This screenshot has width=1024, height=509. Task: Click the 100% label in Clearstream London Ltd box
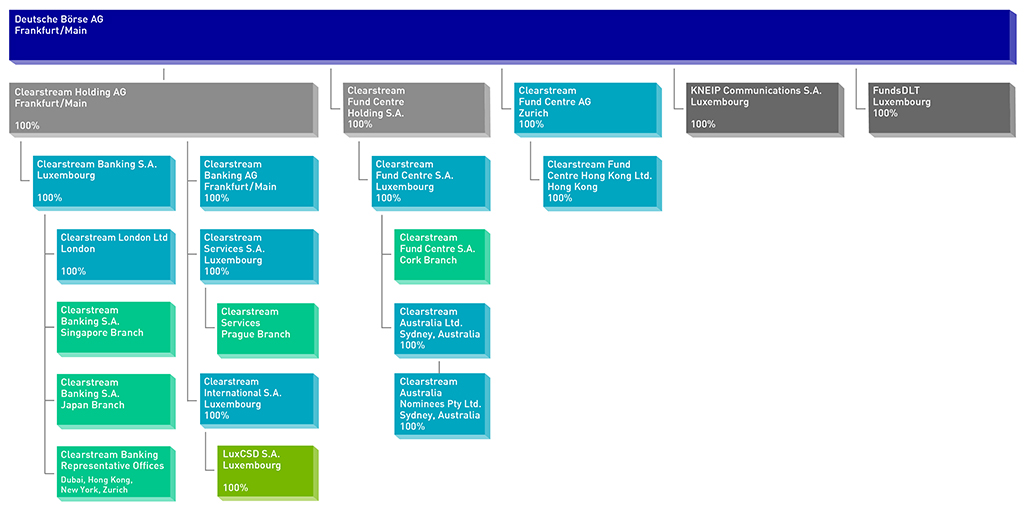73,271
